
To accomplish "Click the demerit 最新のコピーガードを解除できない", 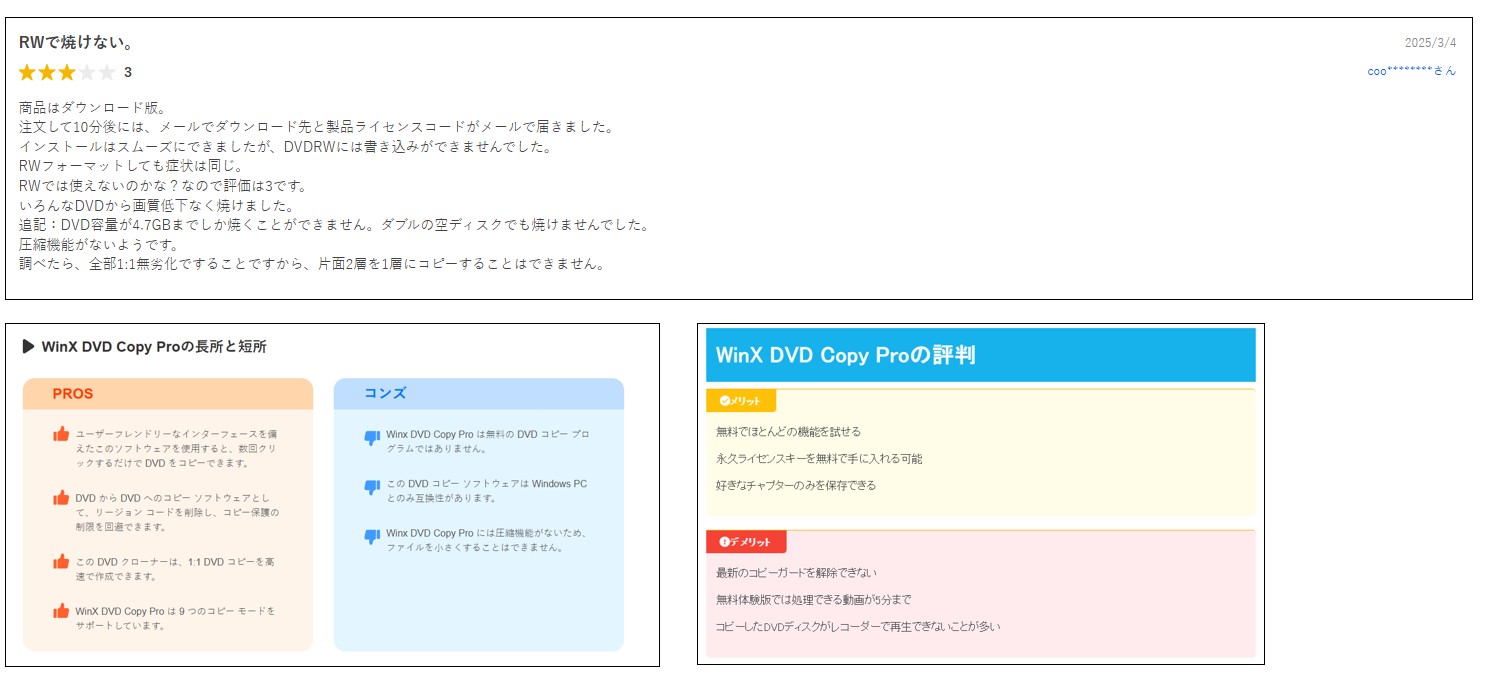I will pyautogui.click(x=796, y=573).
